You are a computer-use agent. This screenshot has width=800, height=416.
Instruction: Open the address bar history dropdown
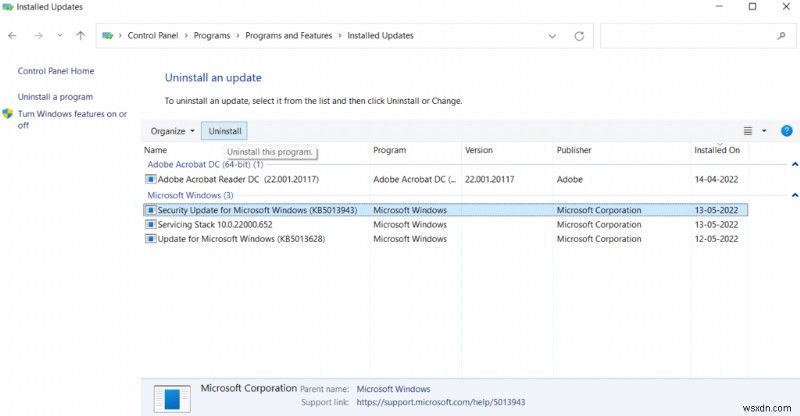pos(553,36)
